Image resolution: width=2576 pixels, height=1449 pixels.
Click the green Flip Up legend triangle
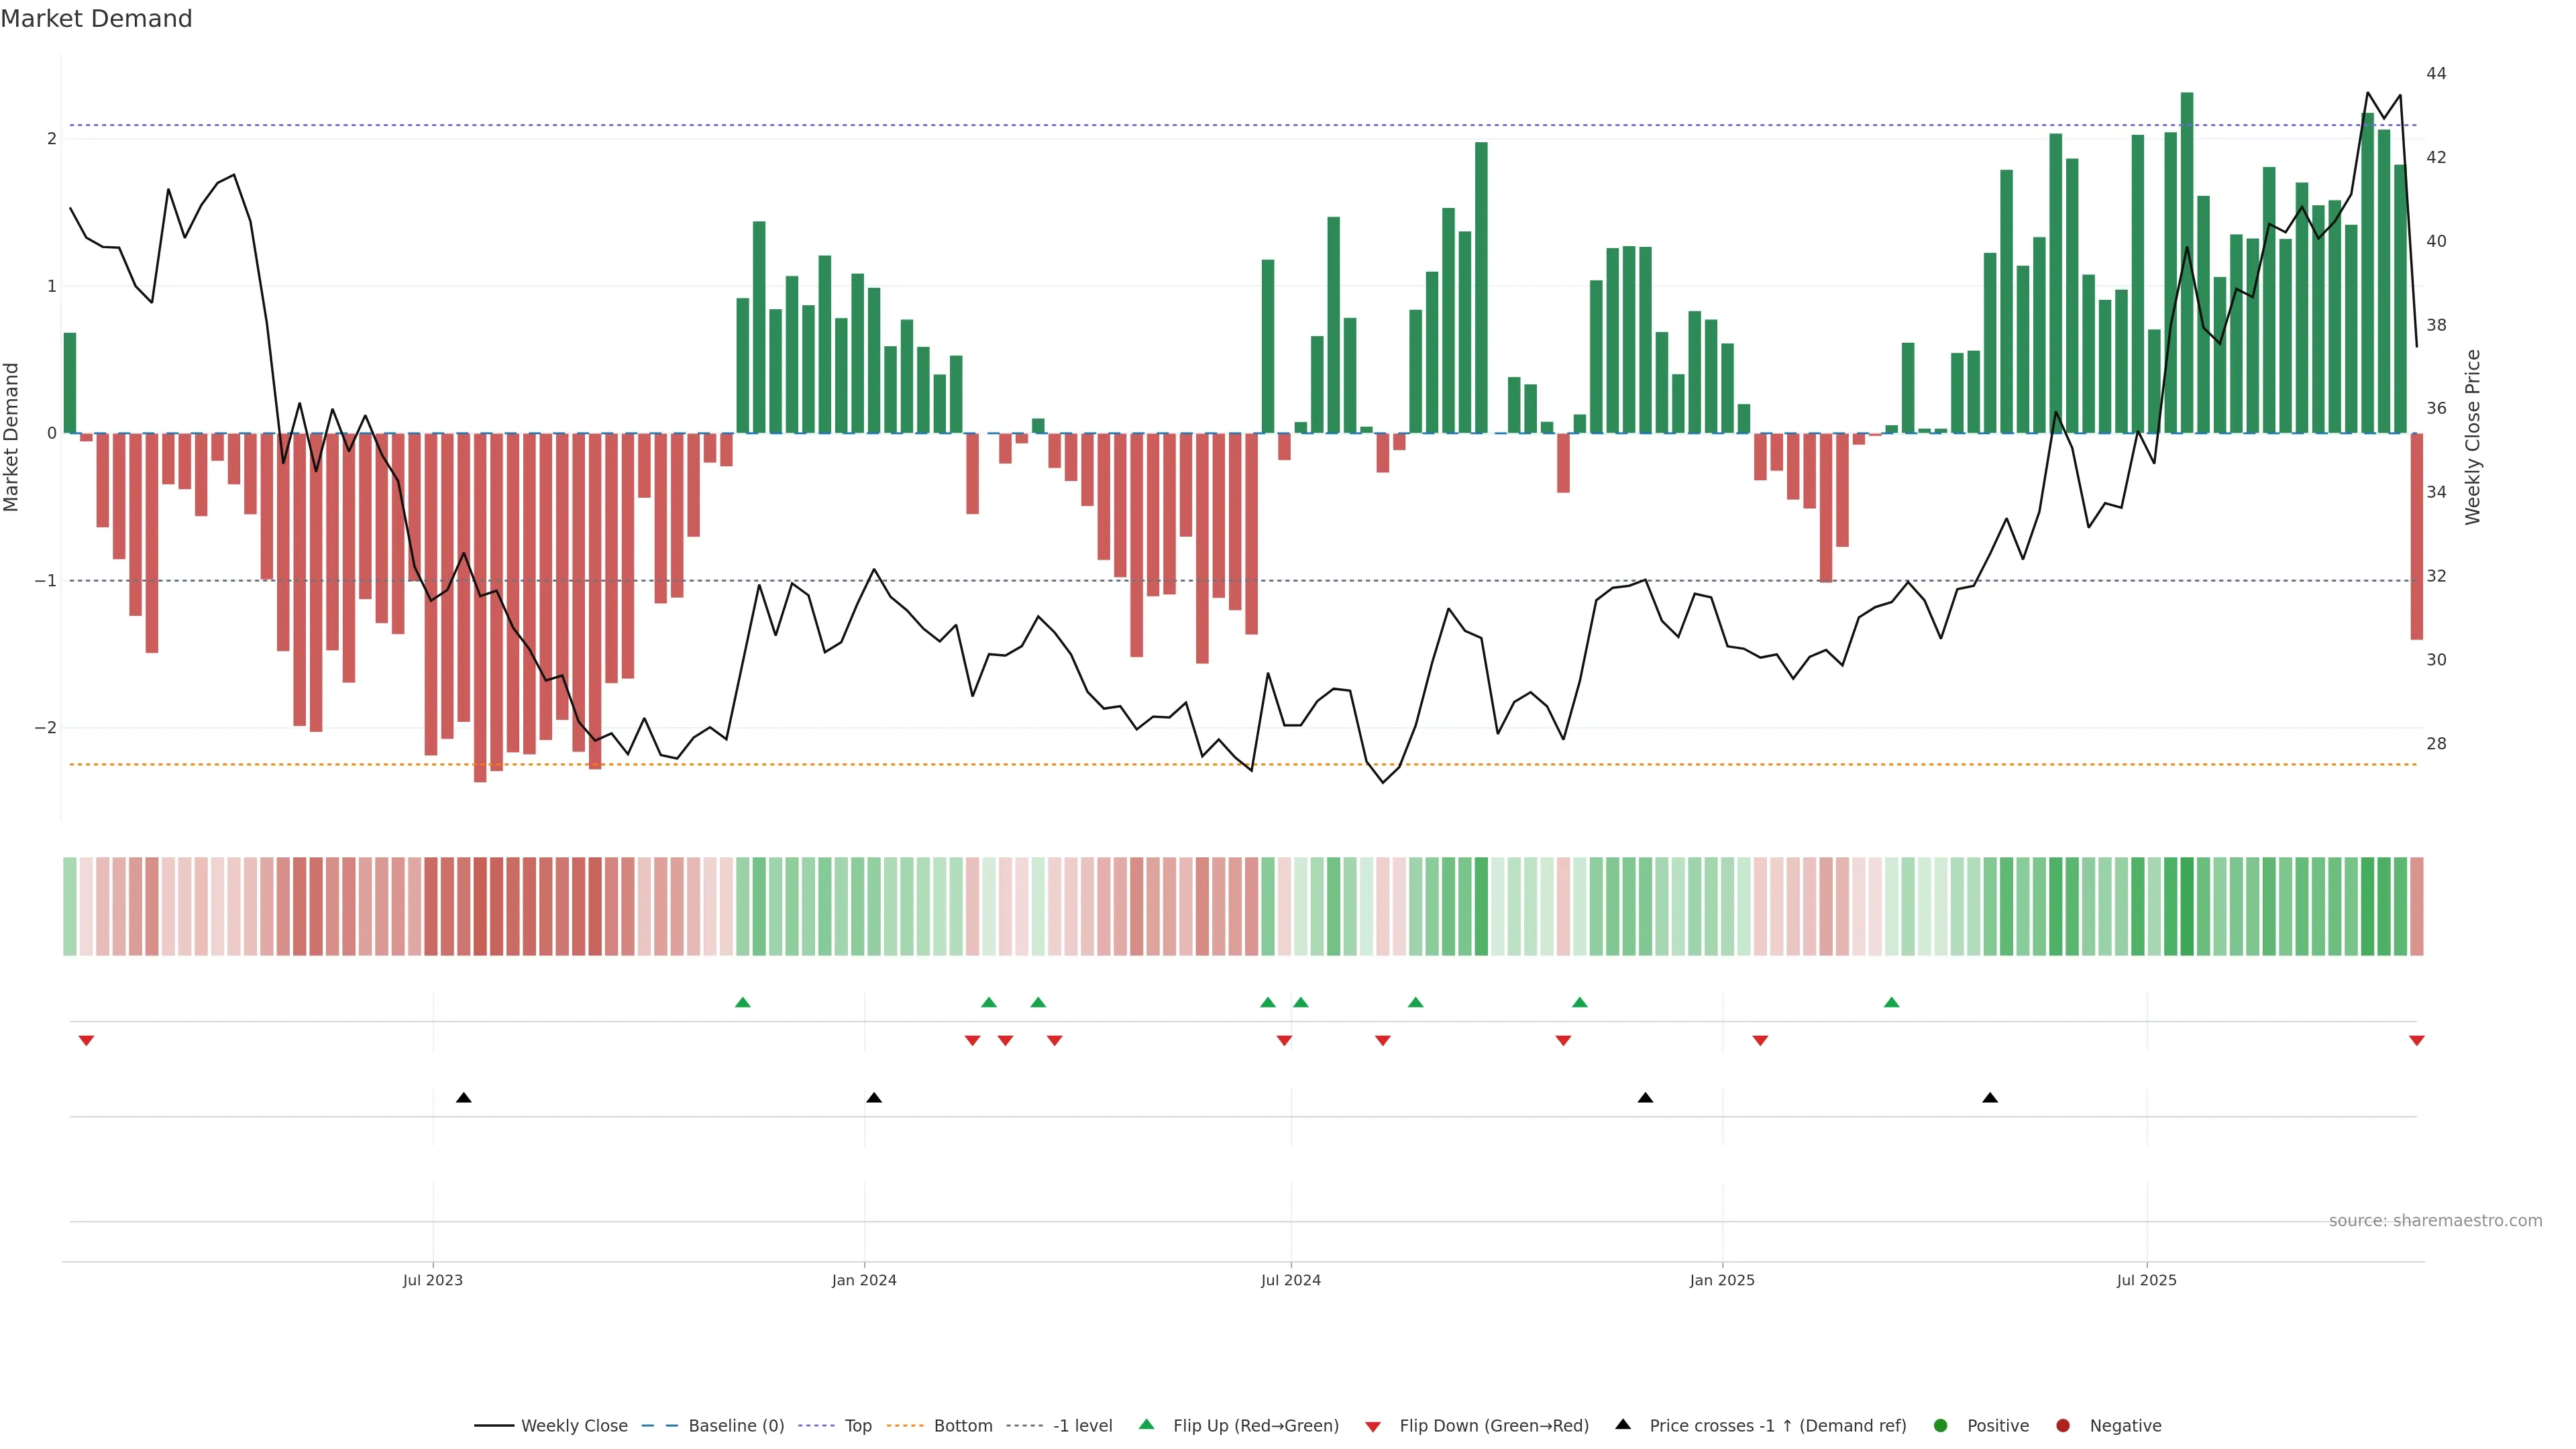1146,1424
